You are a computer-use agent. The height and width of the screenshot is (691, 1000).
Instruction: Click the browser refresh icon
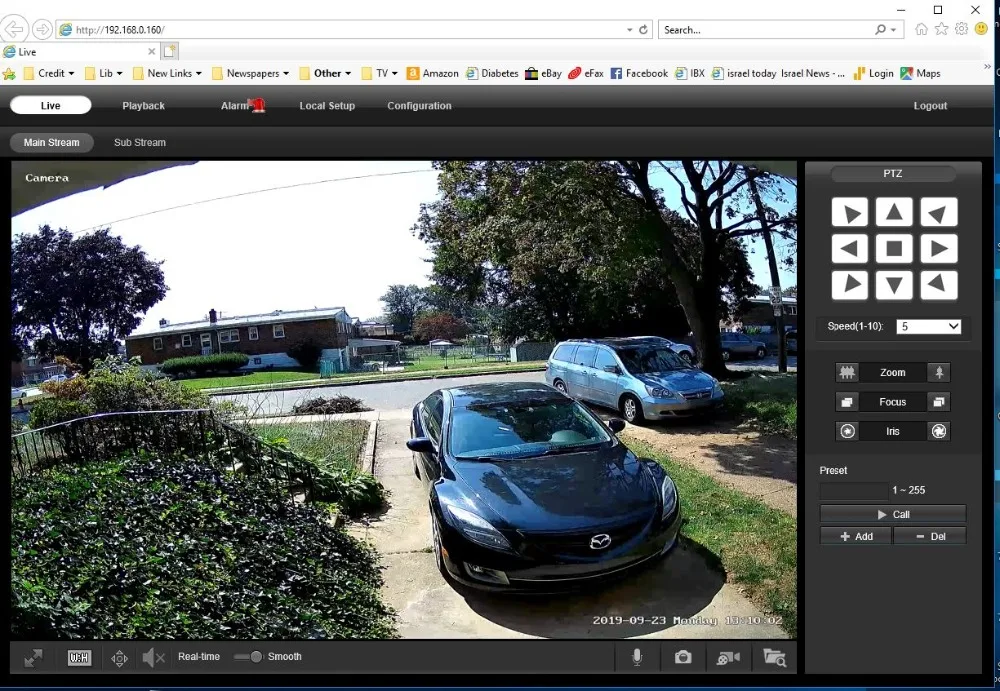pos(643,29)
